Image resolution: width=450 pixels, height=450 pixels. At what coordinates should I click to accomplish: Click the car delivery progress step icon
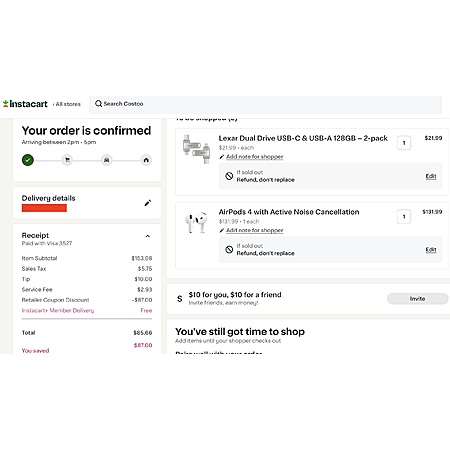(x=107, y=160)
